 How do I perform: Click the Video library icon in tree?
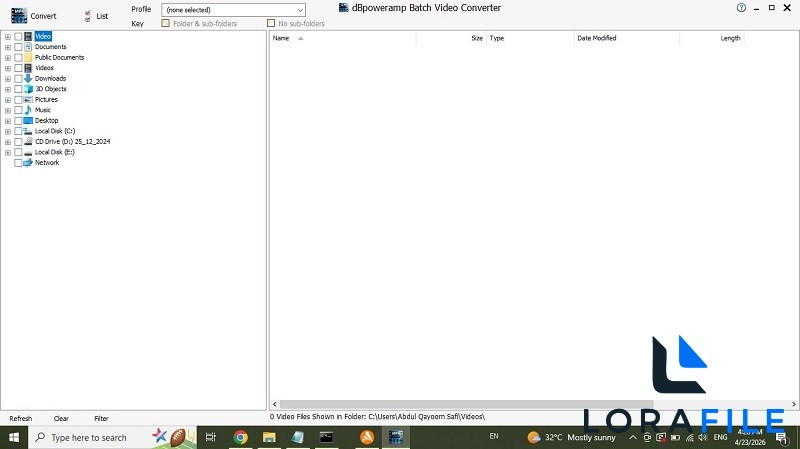point(28,36)
